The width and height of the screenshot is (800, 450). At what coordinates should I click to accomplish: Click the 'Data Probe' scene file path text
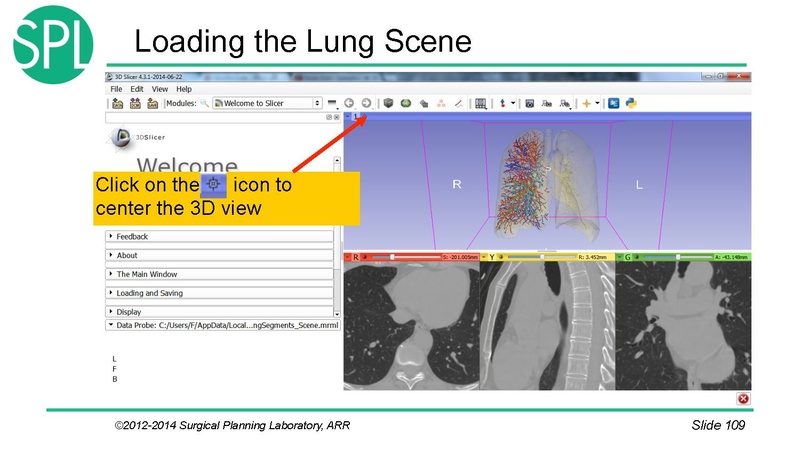click(x=248, y=325)
